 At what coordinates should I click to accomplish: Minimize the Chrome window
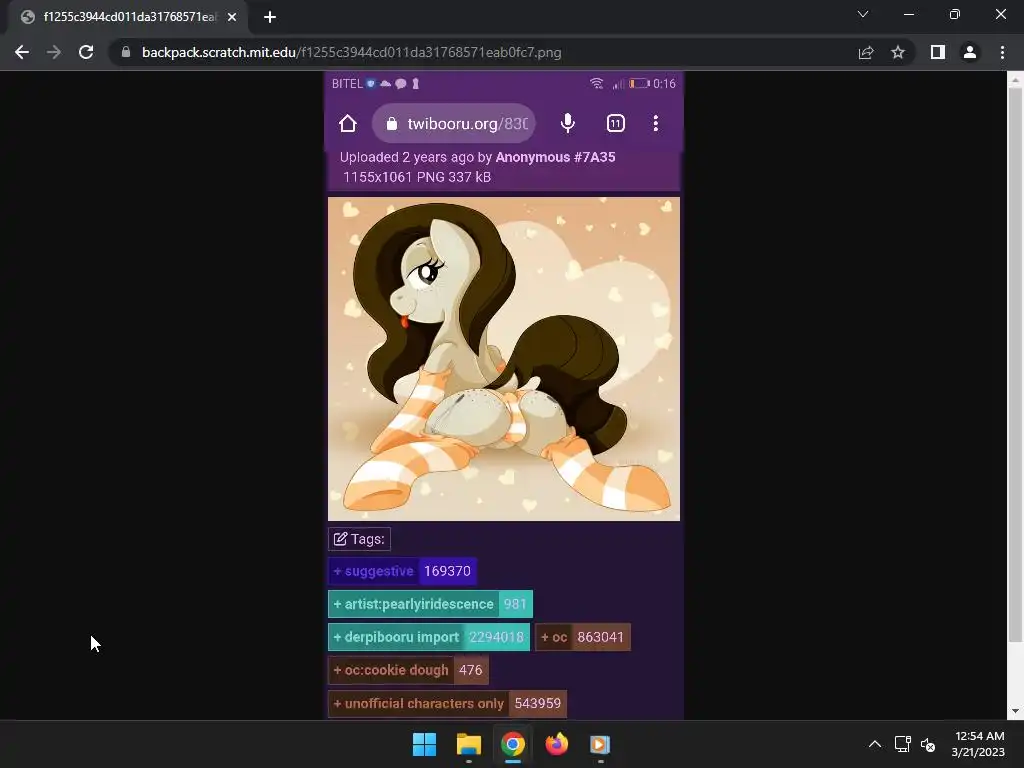[x=908, y=14]
